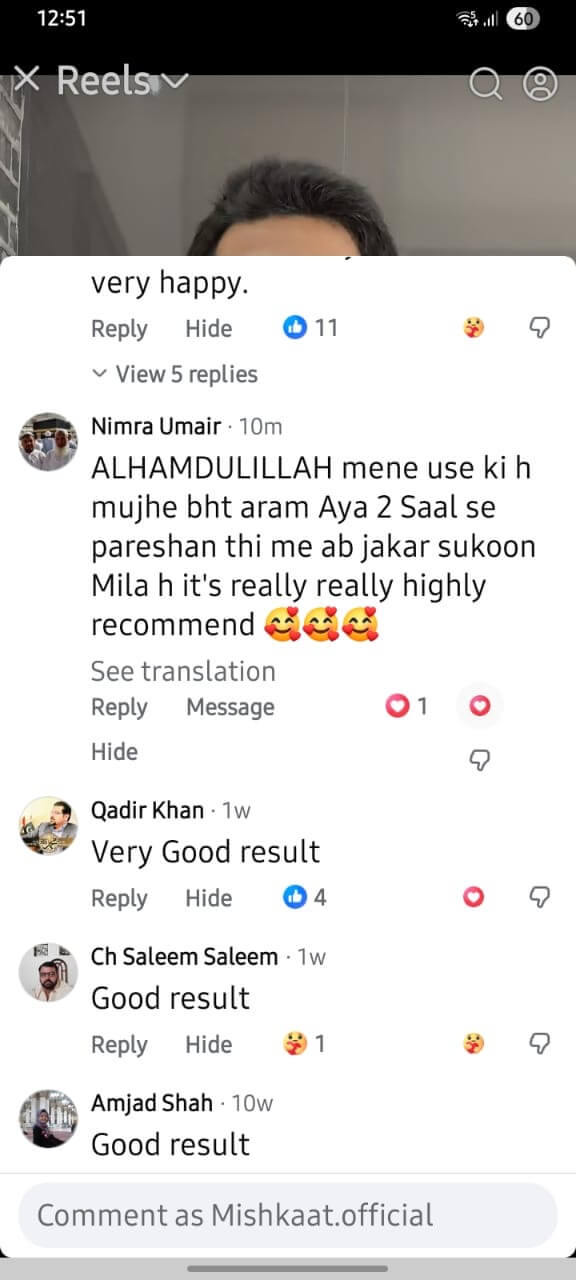576x1280 pixels.
Task: Close Reels with the X icon
Action: click(x=27, y=79)
